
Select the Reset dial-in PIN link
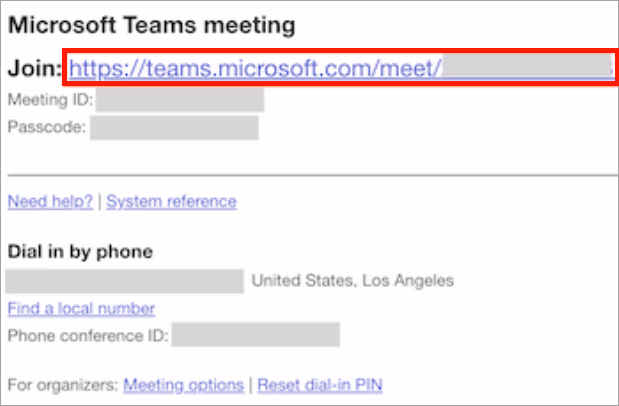[320, 384]
